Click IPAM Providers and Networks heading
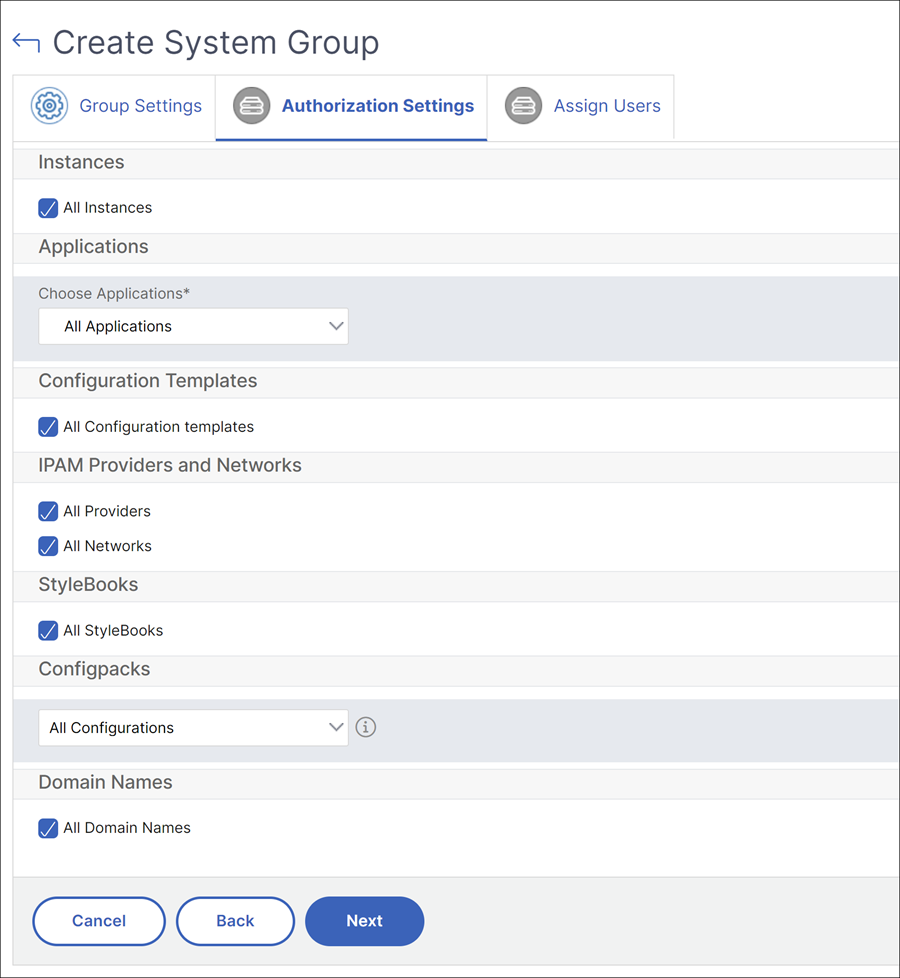900x978 pixels. [x=170, y=465]
